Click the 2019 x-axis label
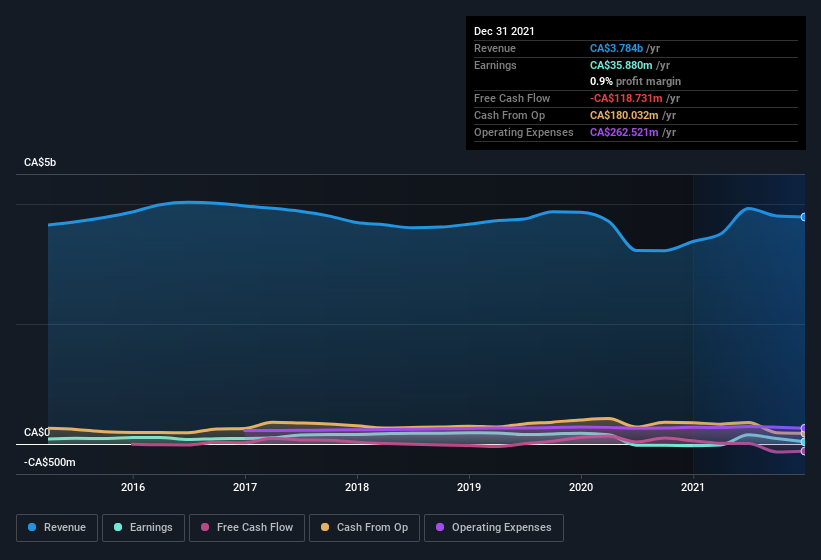Image resolution: width=821 pixels, height=560 pixels. (x=469, y=487)
